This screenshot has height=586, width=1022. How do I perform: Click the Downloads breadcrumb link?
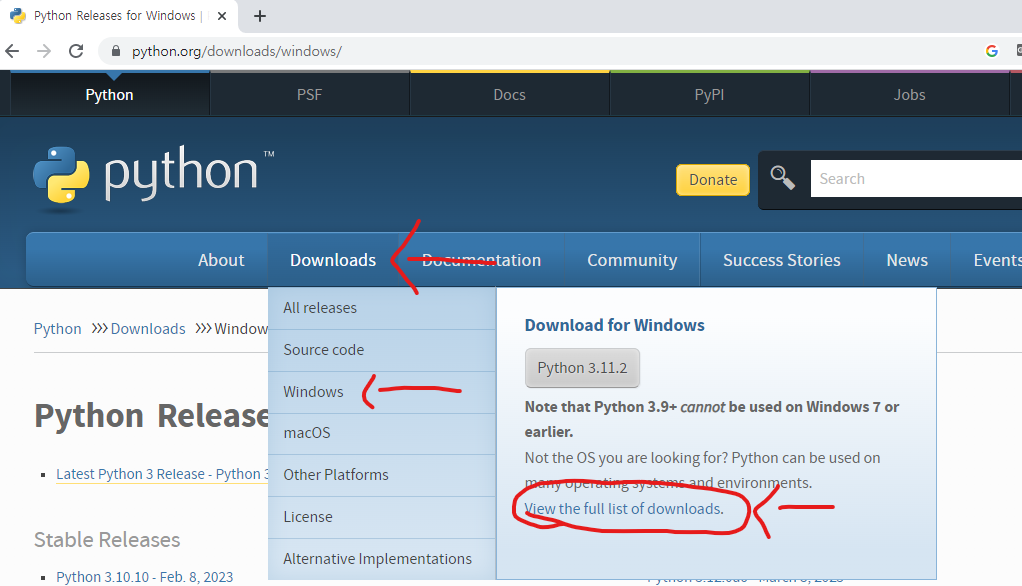(148, 329)
